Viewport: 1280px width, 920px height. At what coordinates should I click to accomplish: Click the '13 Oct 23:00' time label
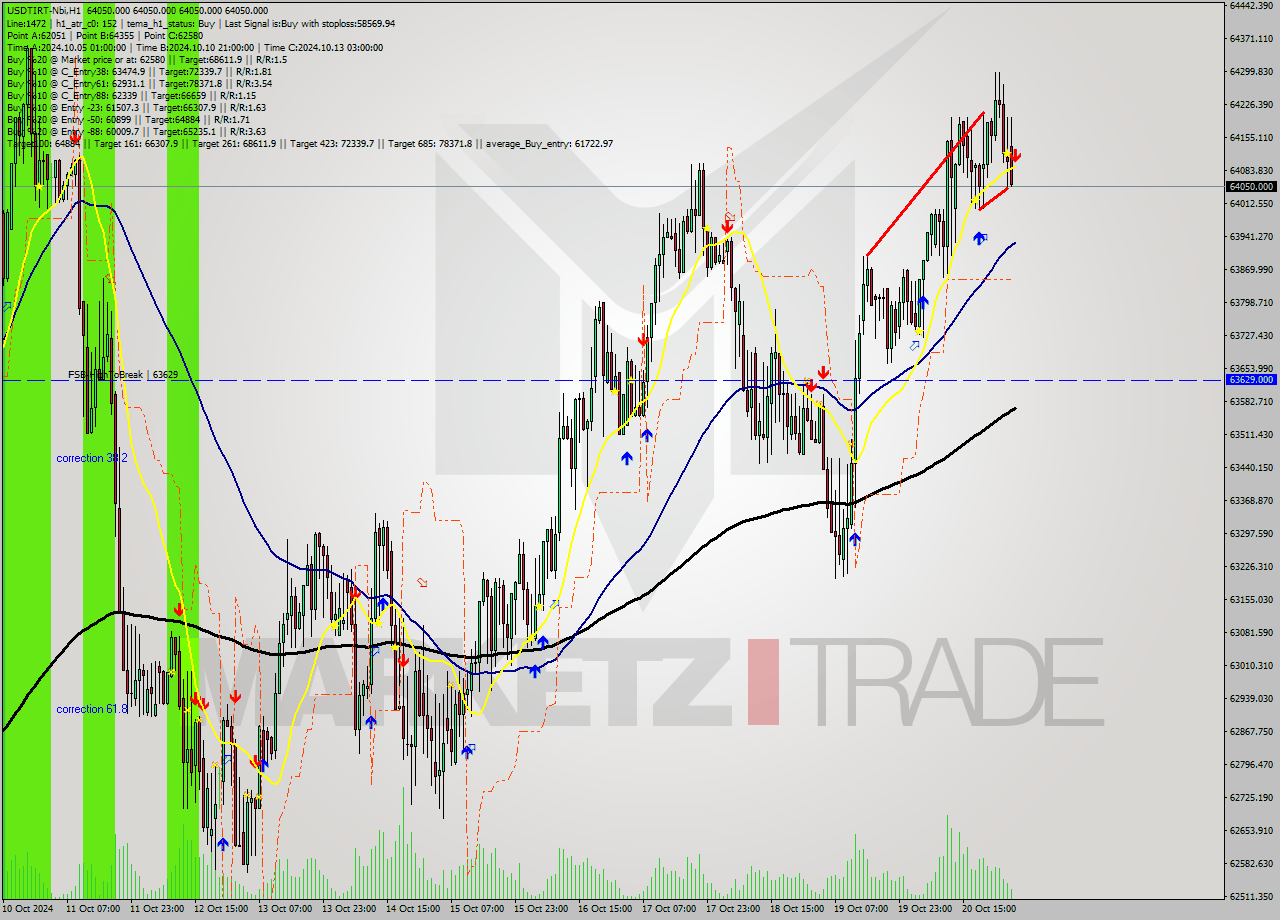(x=348, y=909)
